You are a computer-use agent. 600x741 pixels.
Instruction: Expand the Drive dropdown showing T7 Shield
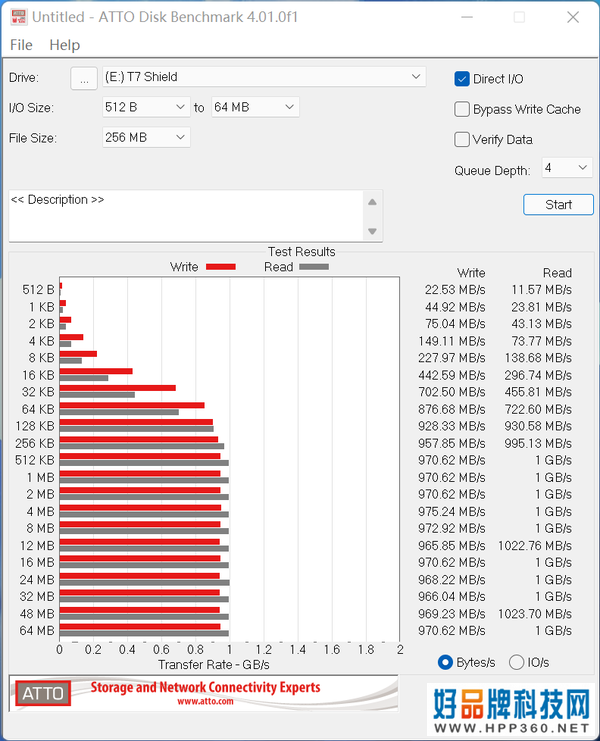pyautogui.click(x=264, y=77)
